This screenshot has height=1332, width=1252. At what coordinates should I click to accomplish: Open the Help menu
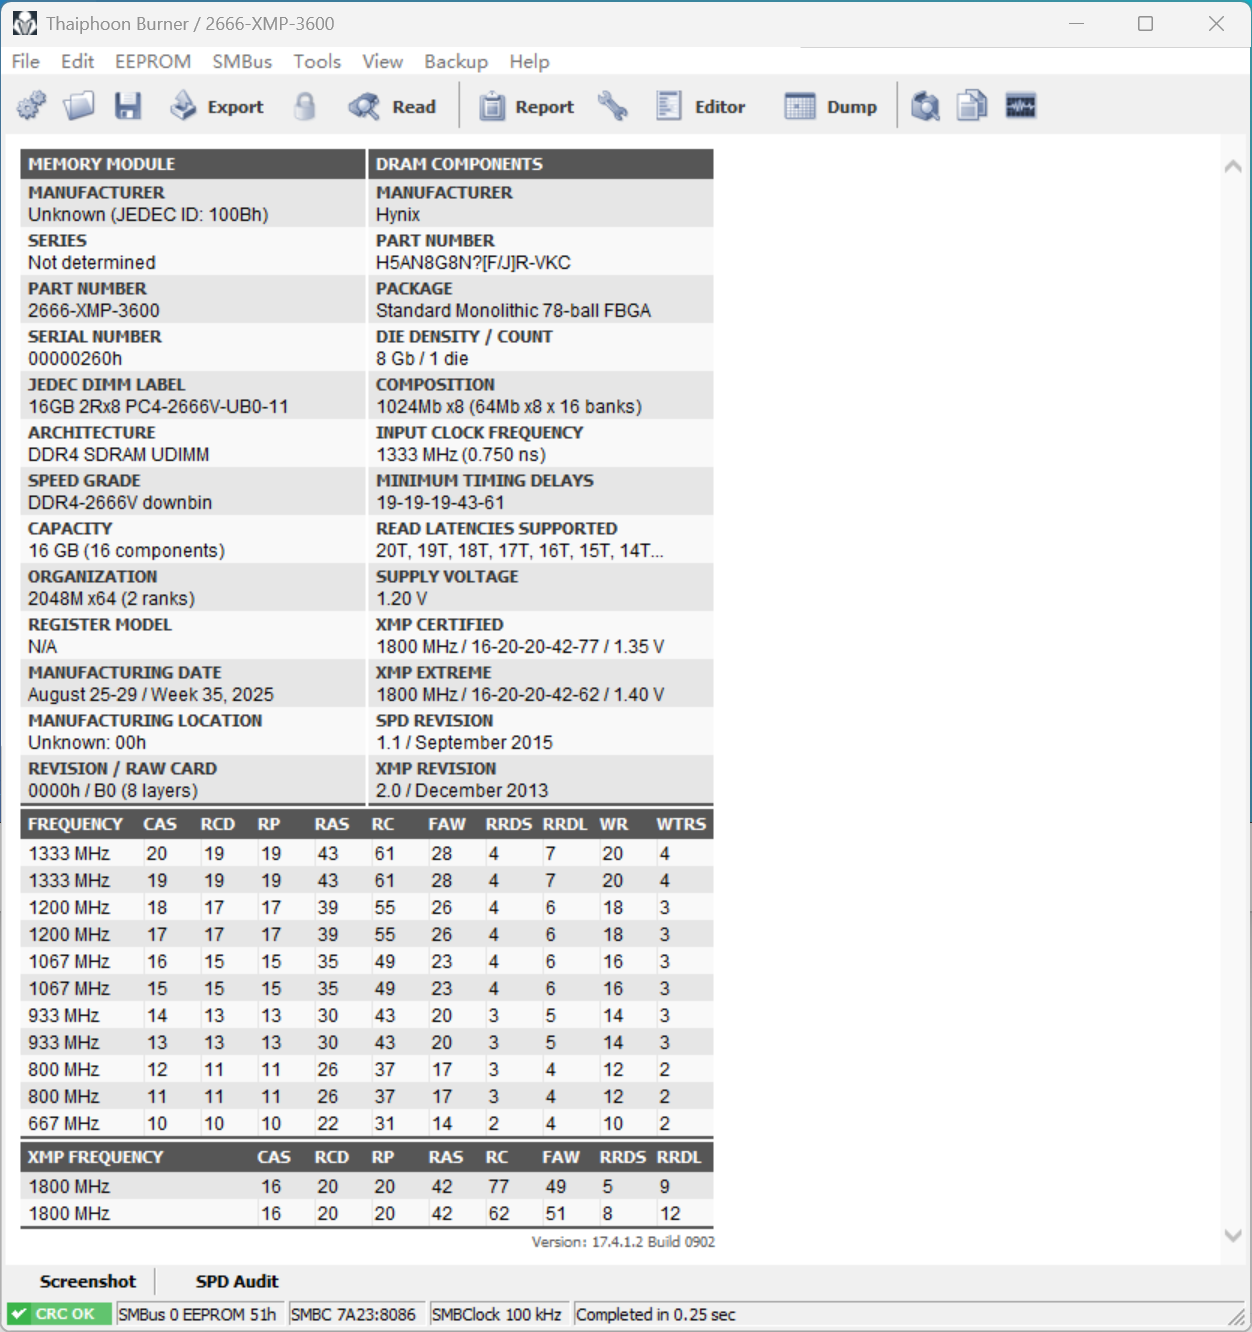[x=529, y=62]
